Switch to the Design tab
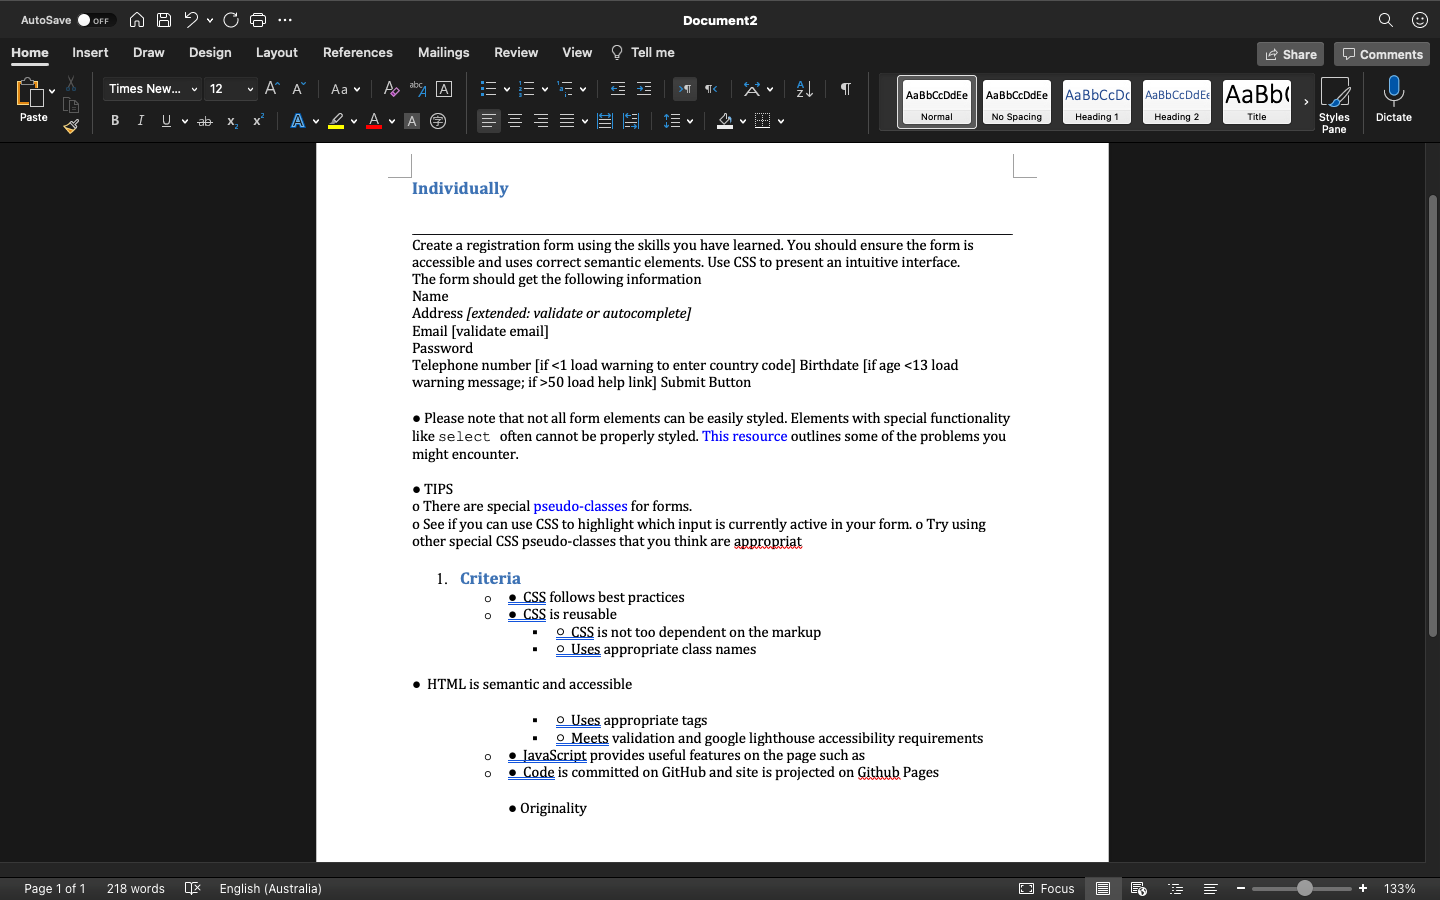1440x900 pixels. click(210, 53)
